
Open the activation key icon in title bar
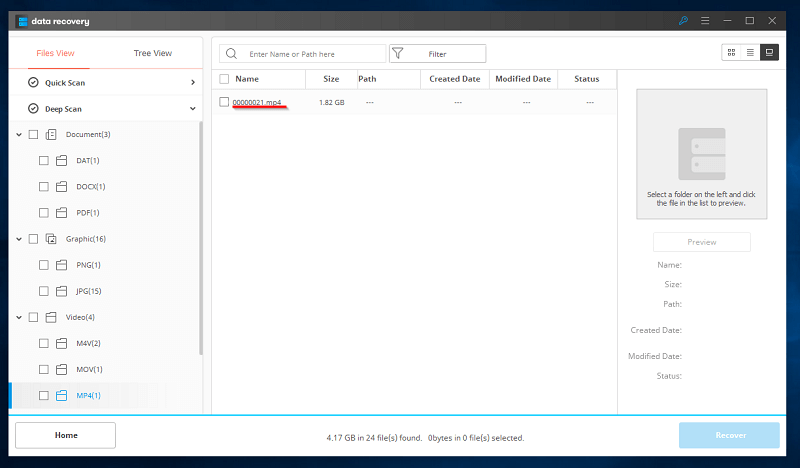[x=683, y=21]
